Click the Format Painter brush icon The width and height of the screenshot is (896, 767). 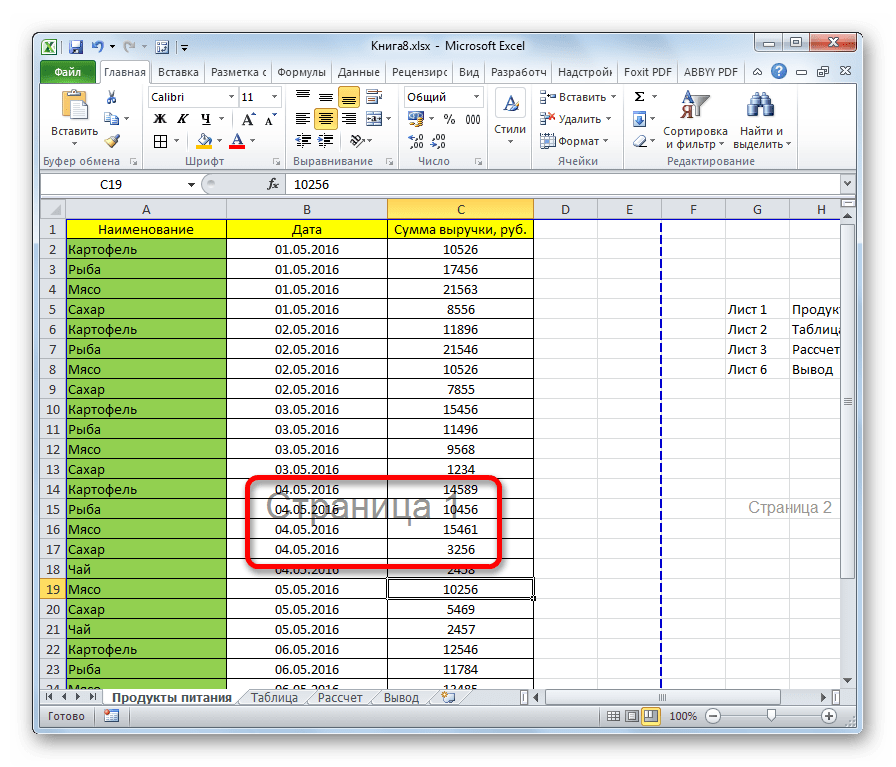point(112,141)
